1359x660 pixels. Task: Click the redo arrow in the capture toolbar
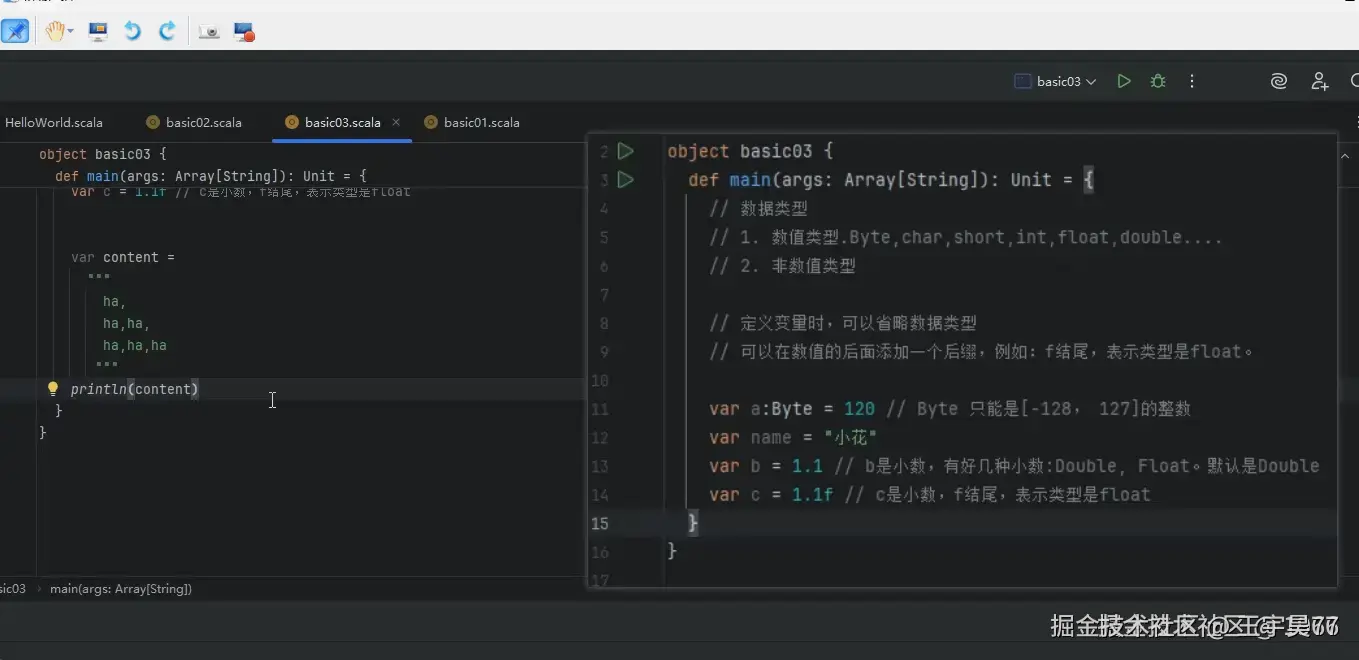[167, 31]
